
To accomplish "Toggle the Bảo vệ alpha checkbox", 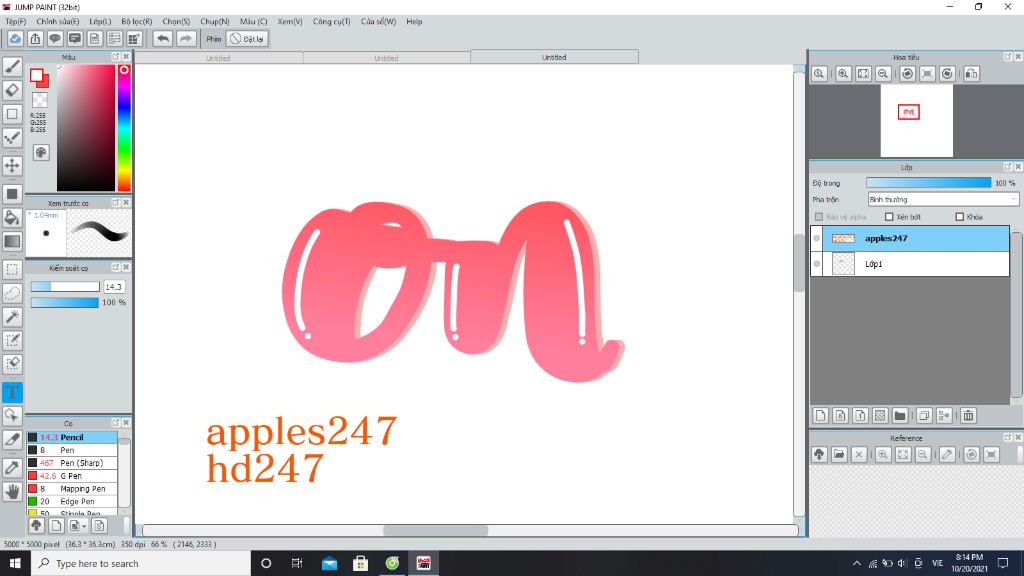I will (819, 217).
